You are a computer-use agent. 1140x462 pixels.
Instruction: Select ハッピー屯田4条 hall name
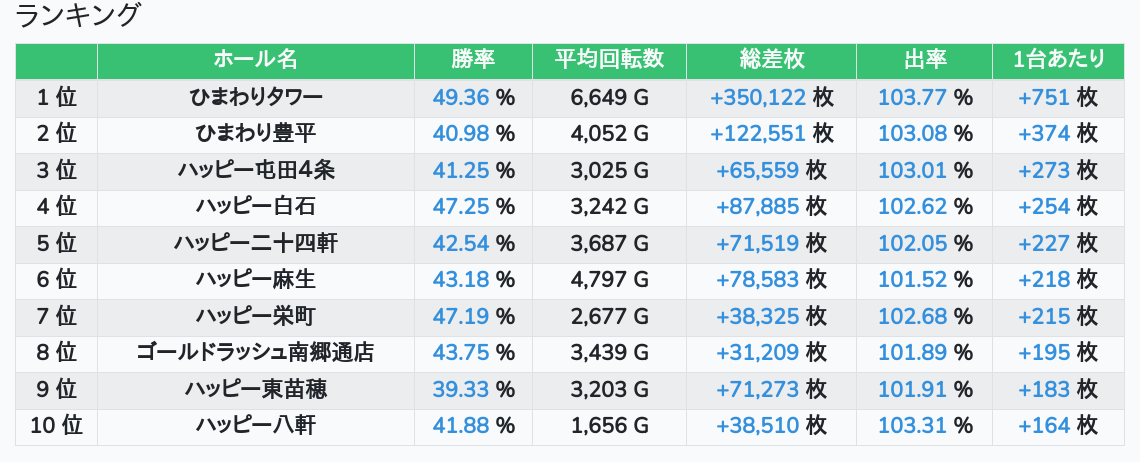click(x=255, y=170)
